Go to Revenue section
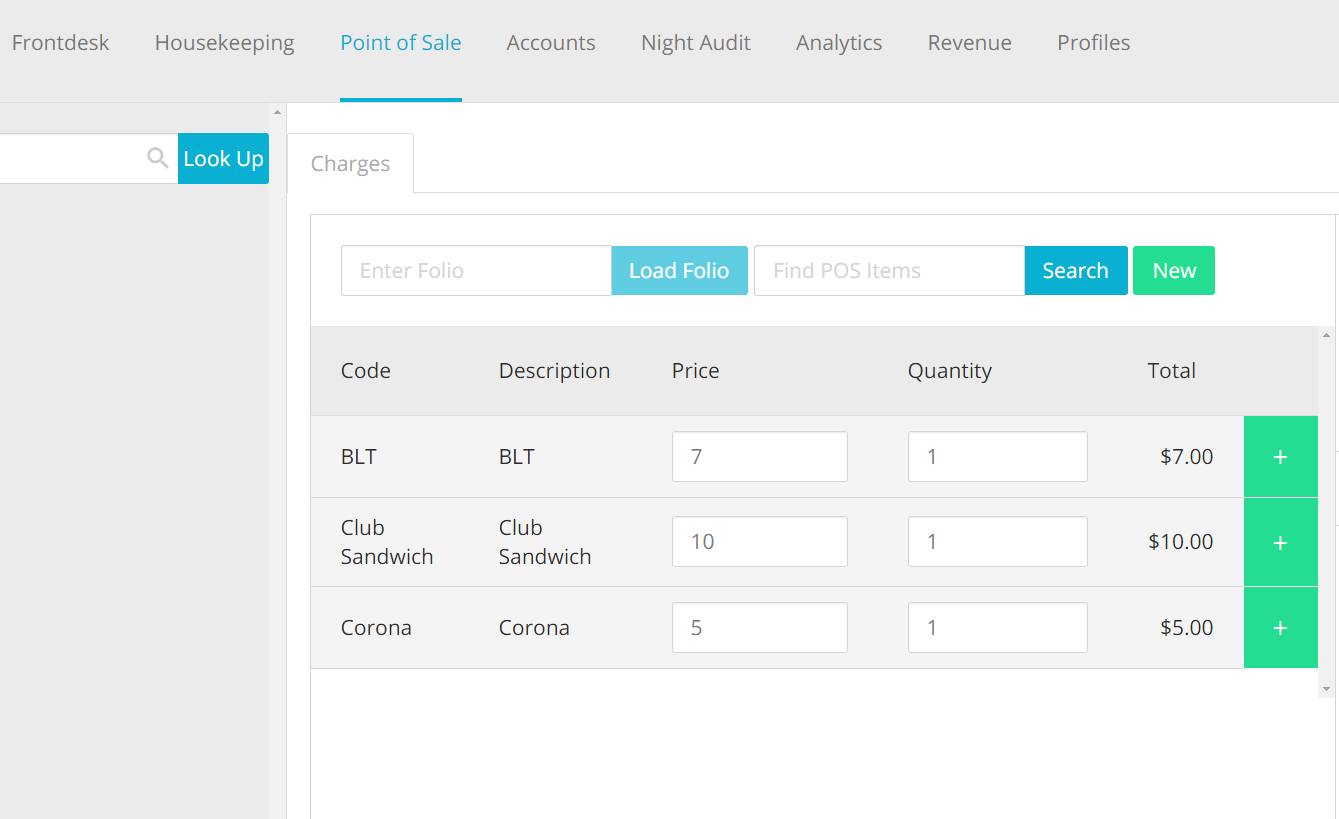 (970, 43)
